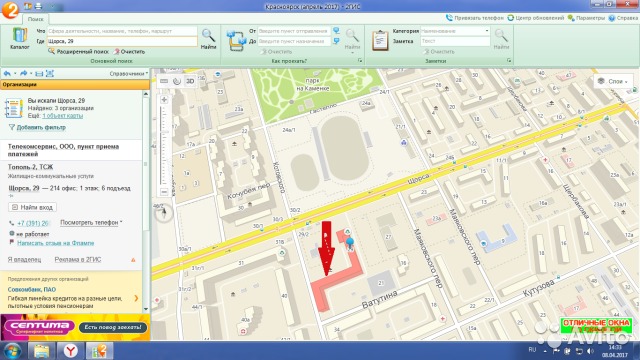Open Yandex browser from the taskbar

coord(71,351)
